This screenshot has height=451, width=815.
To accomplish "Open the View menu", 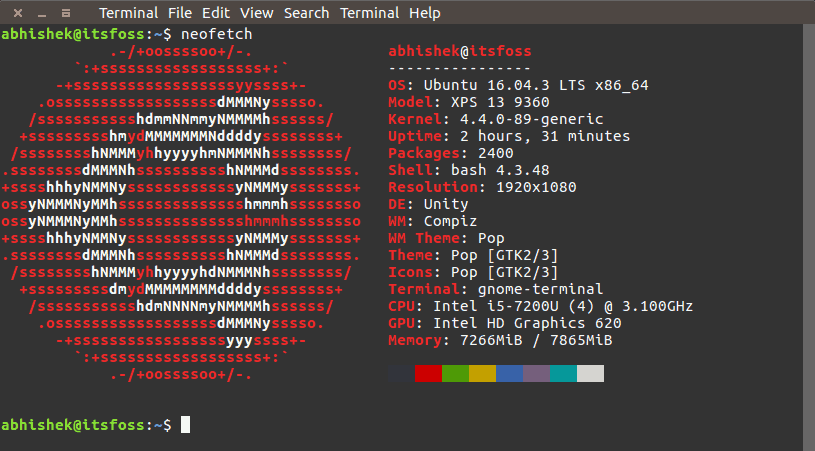I will [256, 13].
